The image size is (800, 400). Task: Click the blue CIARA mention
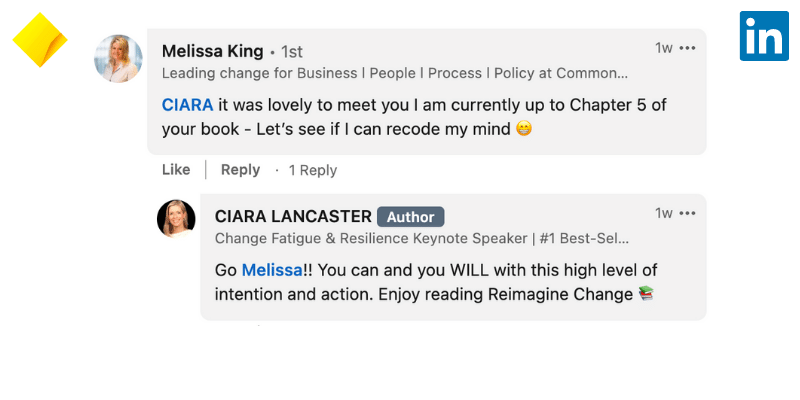[187, 104]
